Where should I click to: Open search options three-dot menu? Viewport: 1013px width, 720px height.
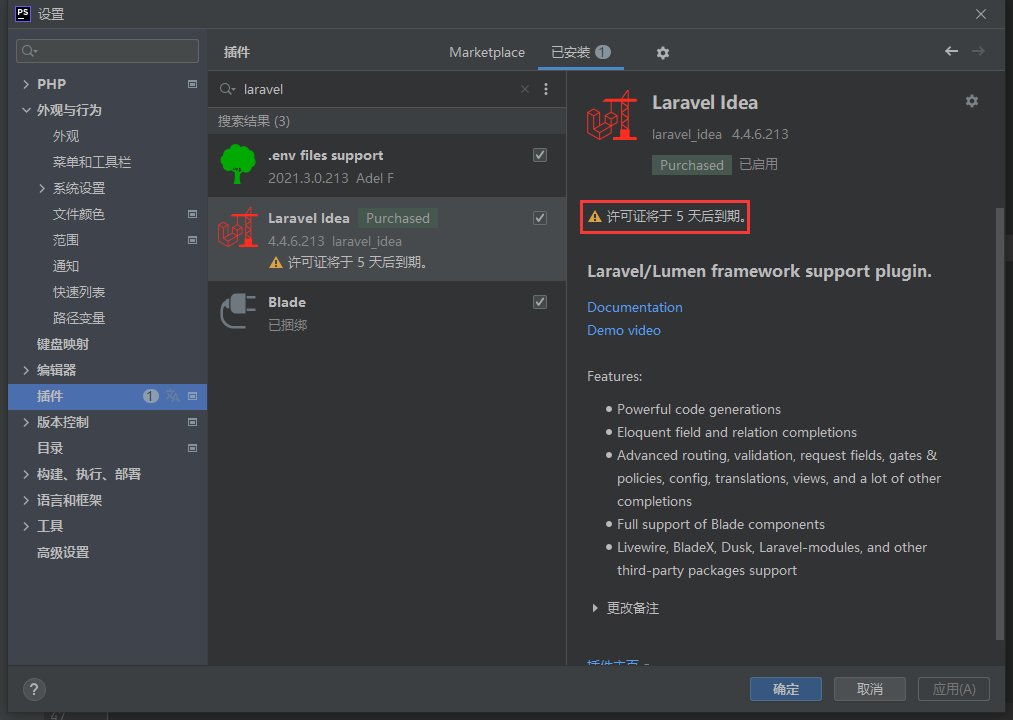pyautogui.click(x=546, y=89)
